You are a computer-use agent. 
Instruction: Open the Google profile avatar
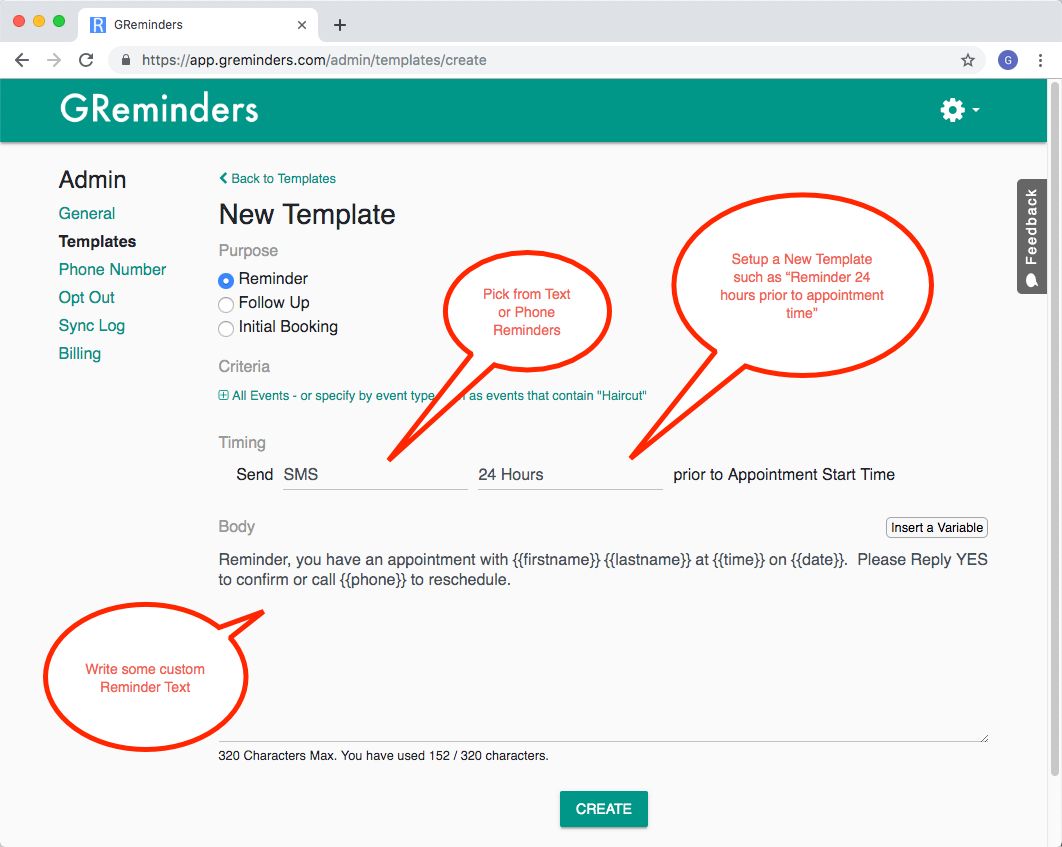(x=1008, y=60)
